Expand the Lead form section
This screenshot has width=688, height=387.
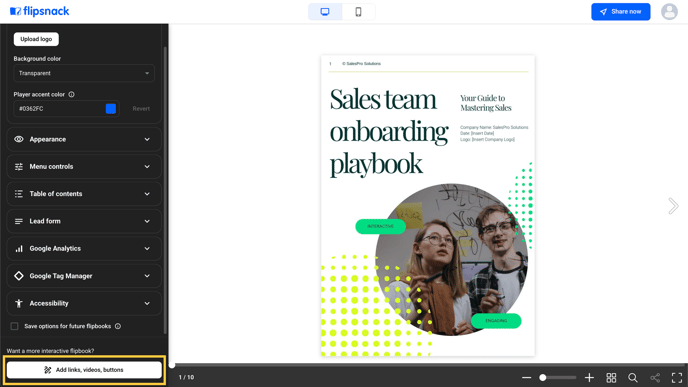84,221
